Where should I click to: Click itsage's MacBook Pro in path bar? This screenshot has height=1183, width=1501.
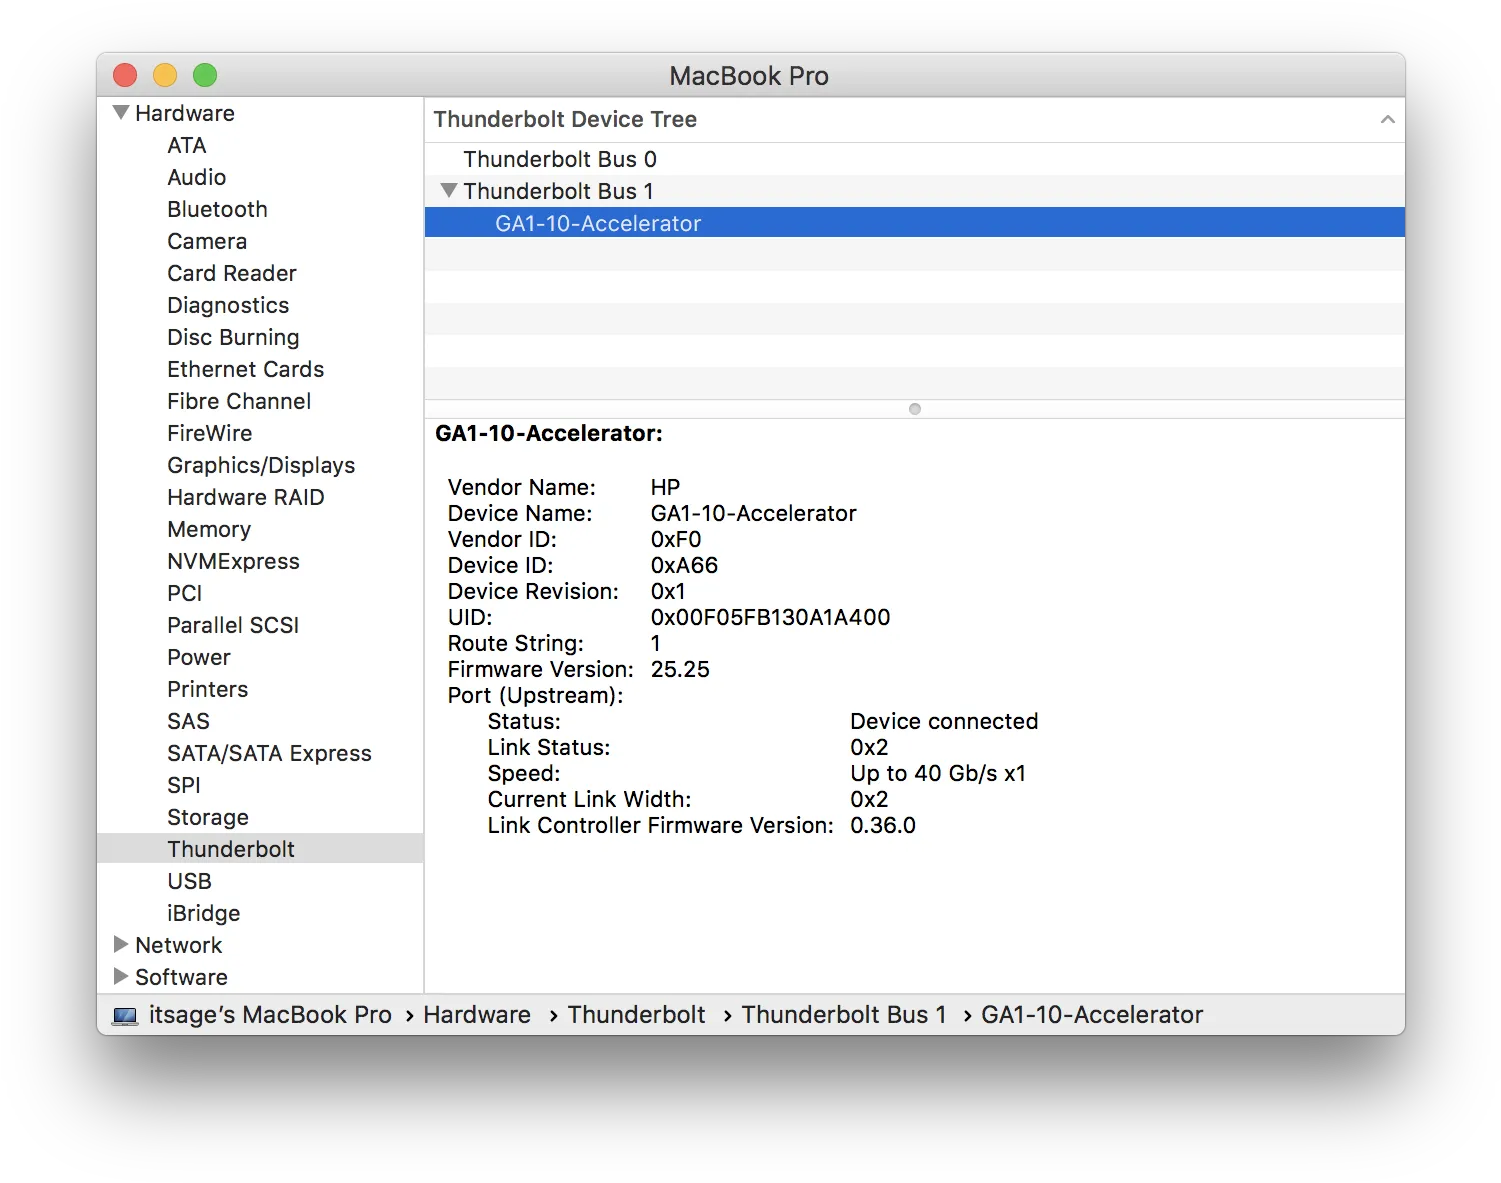tap(270, 1015)
